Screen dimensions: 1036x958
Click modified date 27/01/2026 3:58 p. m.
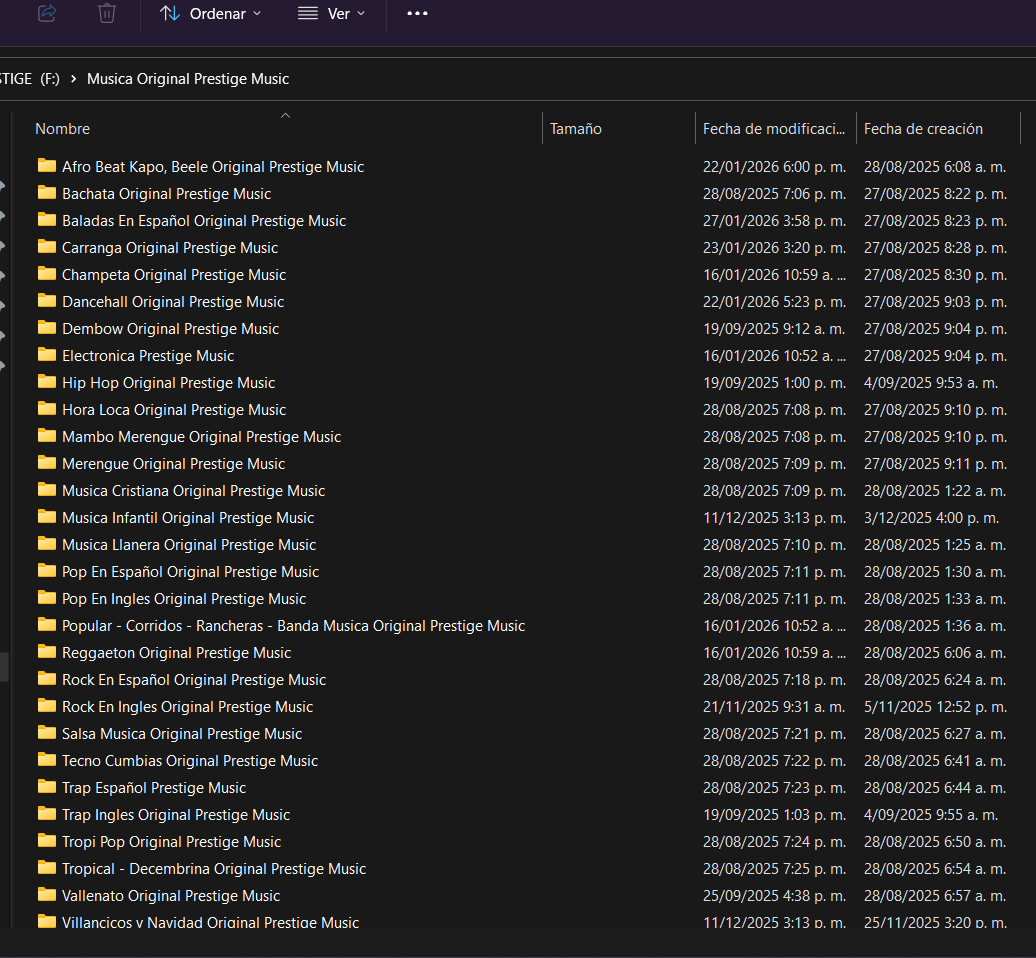click(774, 221)
